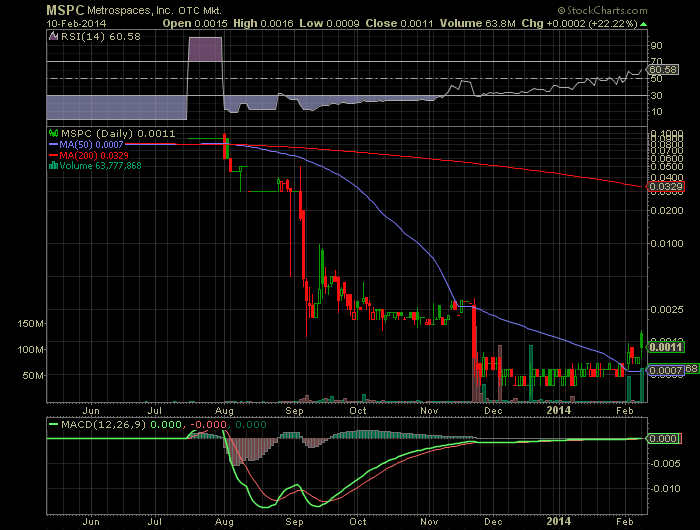The height and width of the screenshot is (530, 700).
Task: Click the RSI axis label 90
Action: coord(657,46)
